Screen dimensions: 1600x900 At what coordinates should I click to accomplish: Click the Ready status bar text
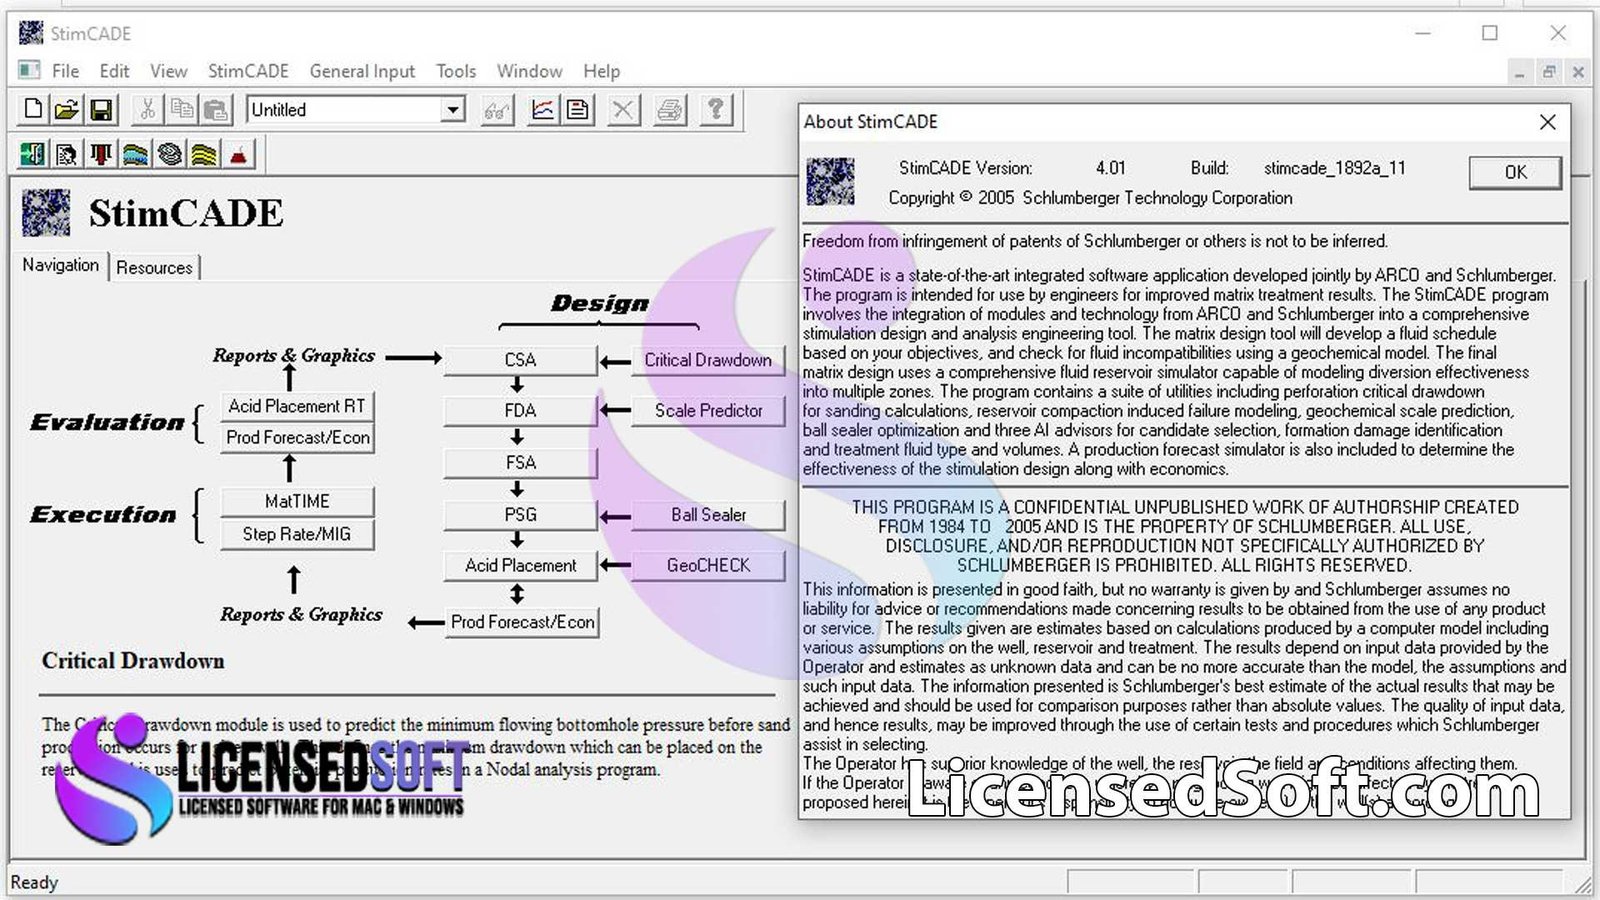[34, 882]
